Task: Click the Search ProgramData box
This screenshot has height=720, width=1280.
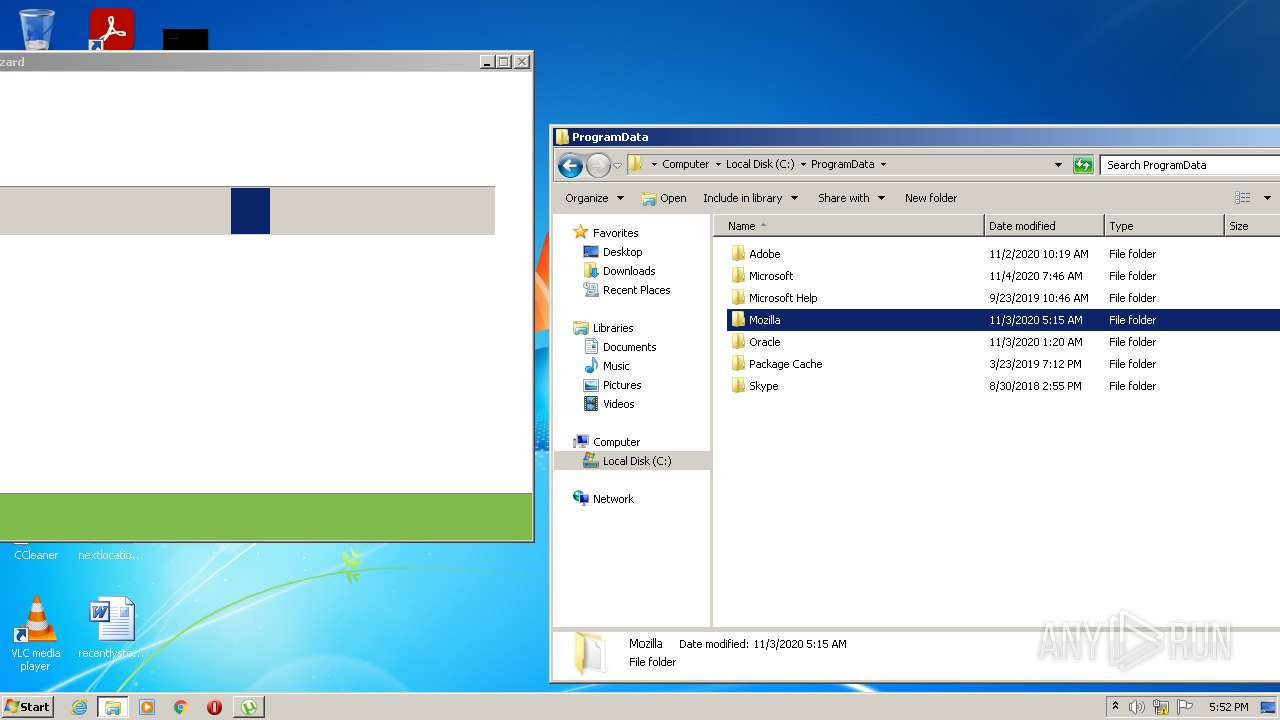Action: click(1190, 165)
